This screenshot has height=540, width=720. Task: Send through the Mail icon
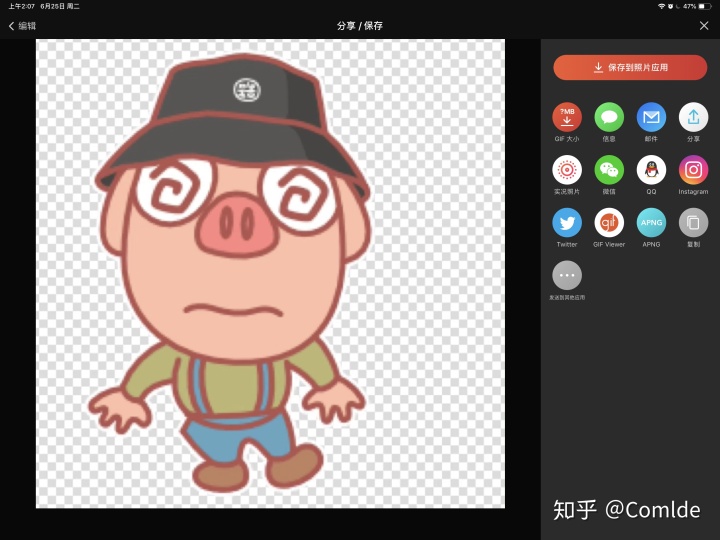(651, 117)
